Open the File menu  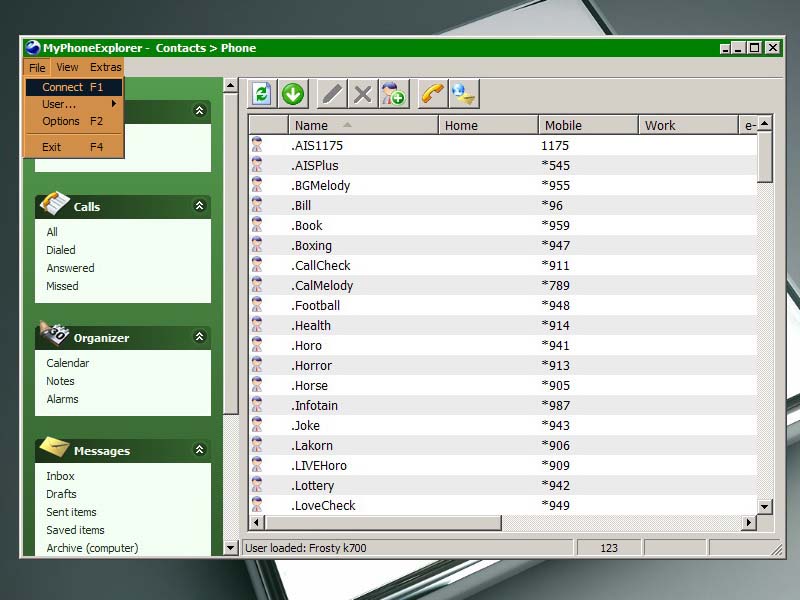point(37,67)
